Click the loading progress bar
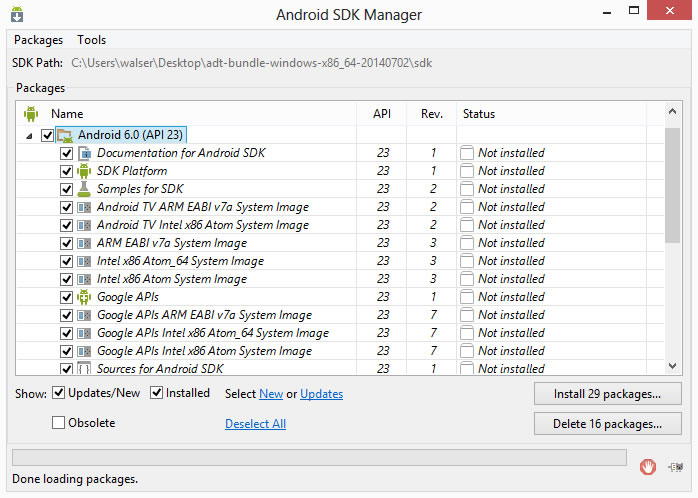The image size is (698, 498). (x=319, y=458)
